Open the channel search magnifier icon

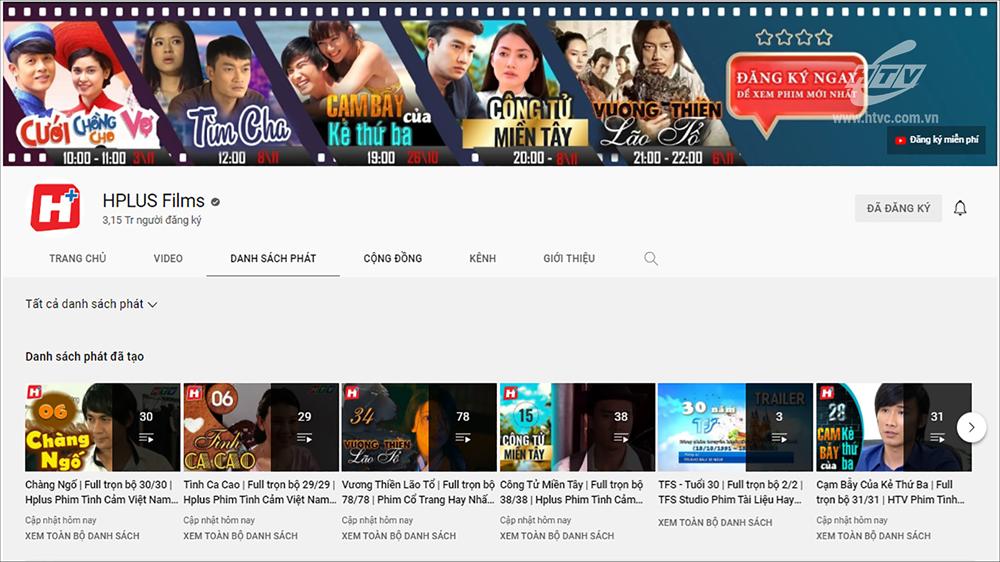click(651, 258)
